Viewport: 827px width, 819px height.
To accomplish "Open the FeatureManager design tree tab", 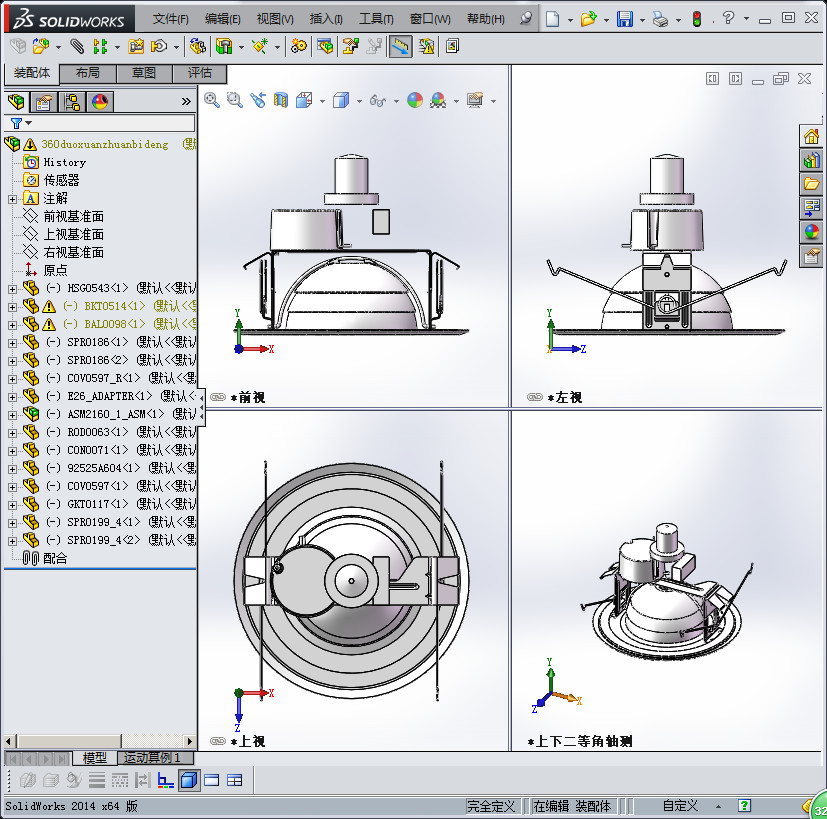I will click(x=16, y=101).
